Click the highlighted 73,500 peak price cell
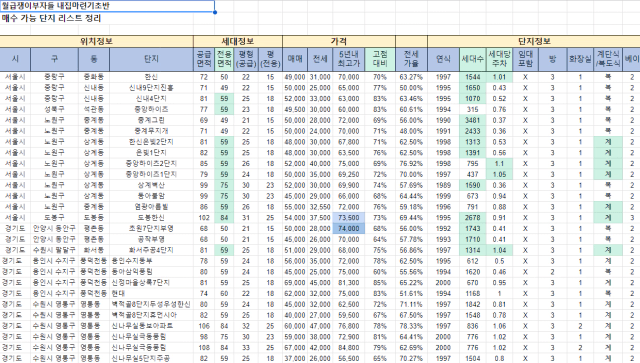 pos(349,218)
